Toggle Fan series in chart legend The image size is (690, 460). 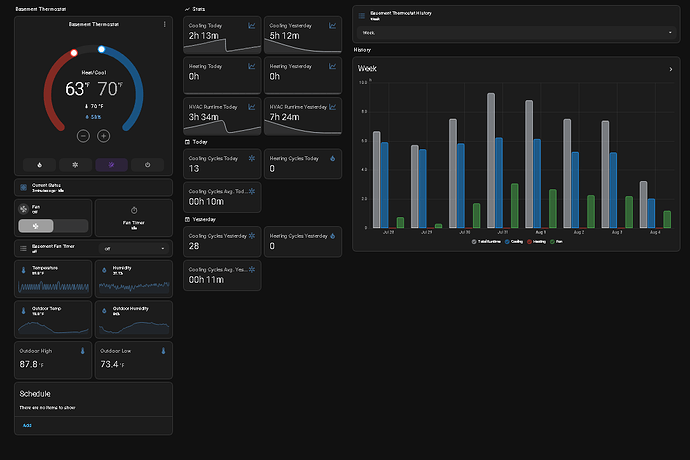pyautogui.click(x=556, y=242)
